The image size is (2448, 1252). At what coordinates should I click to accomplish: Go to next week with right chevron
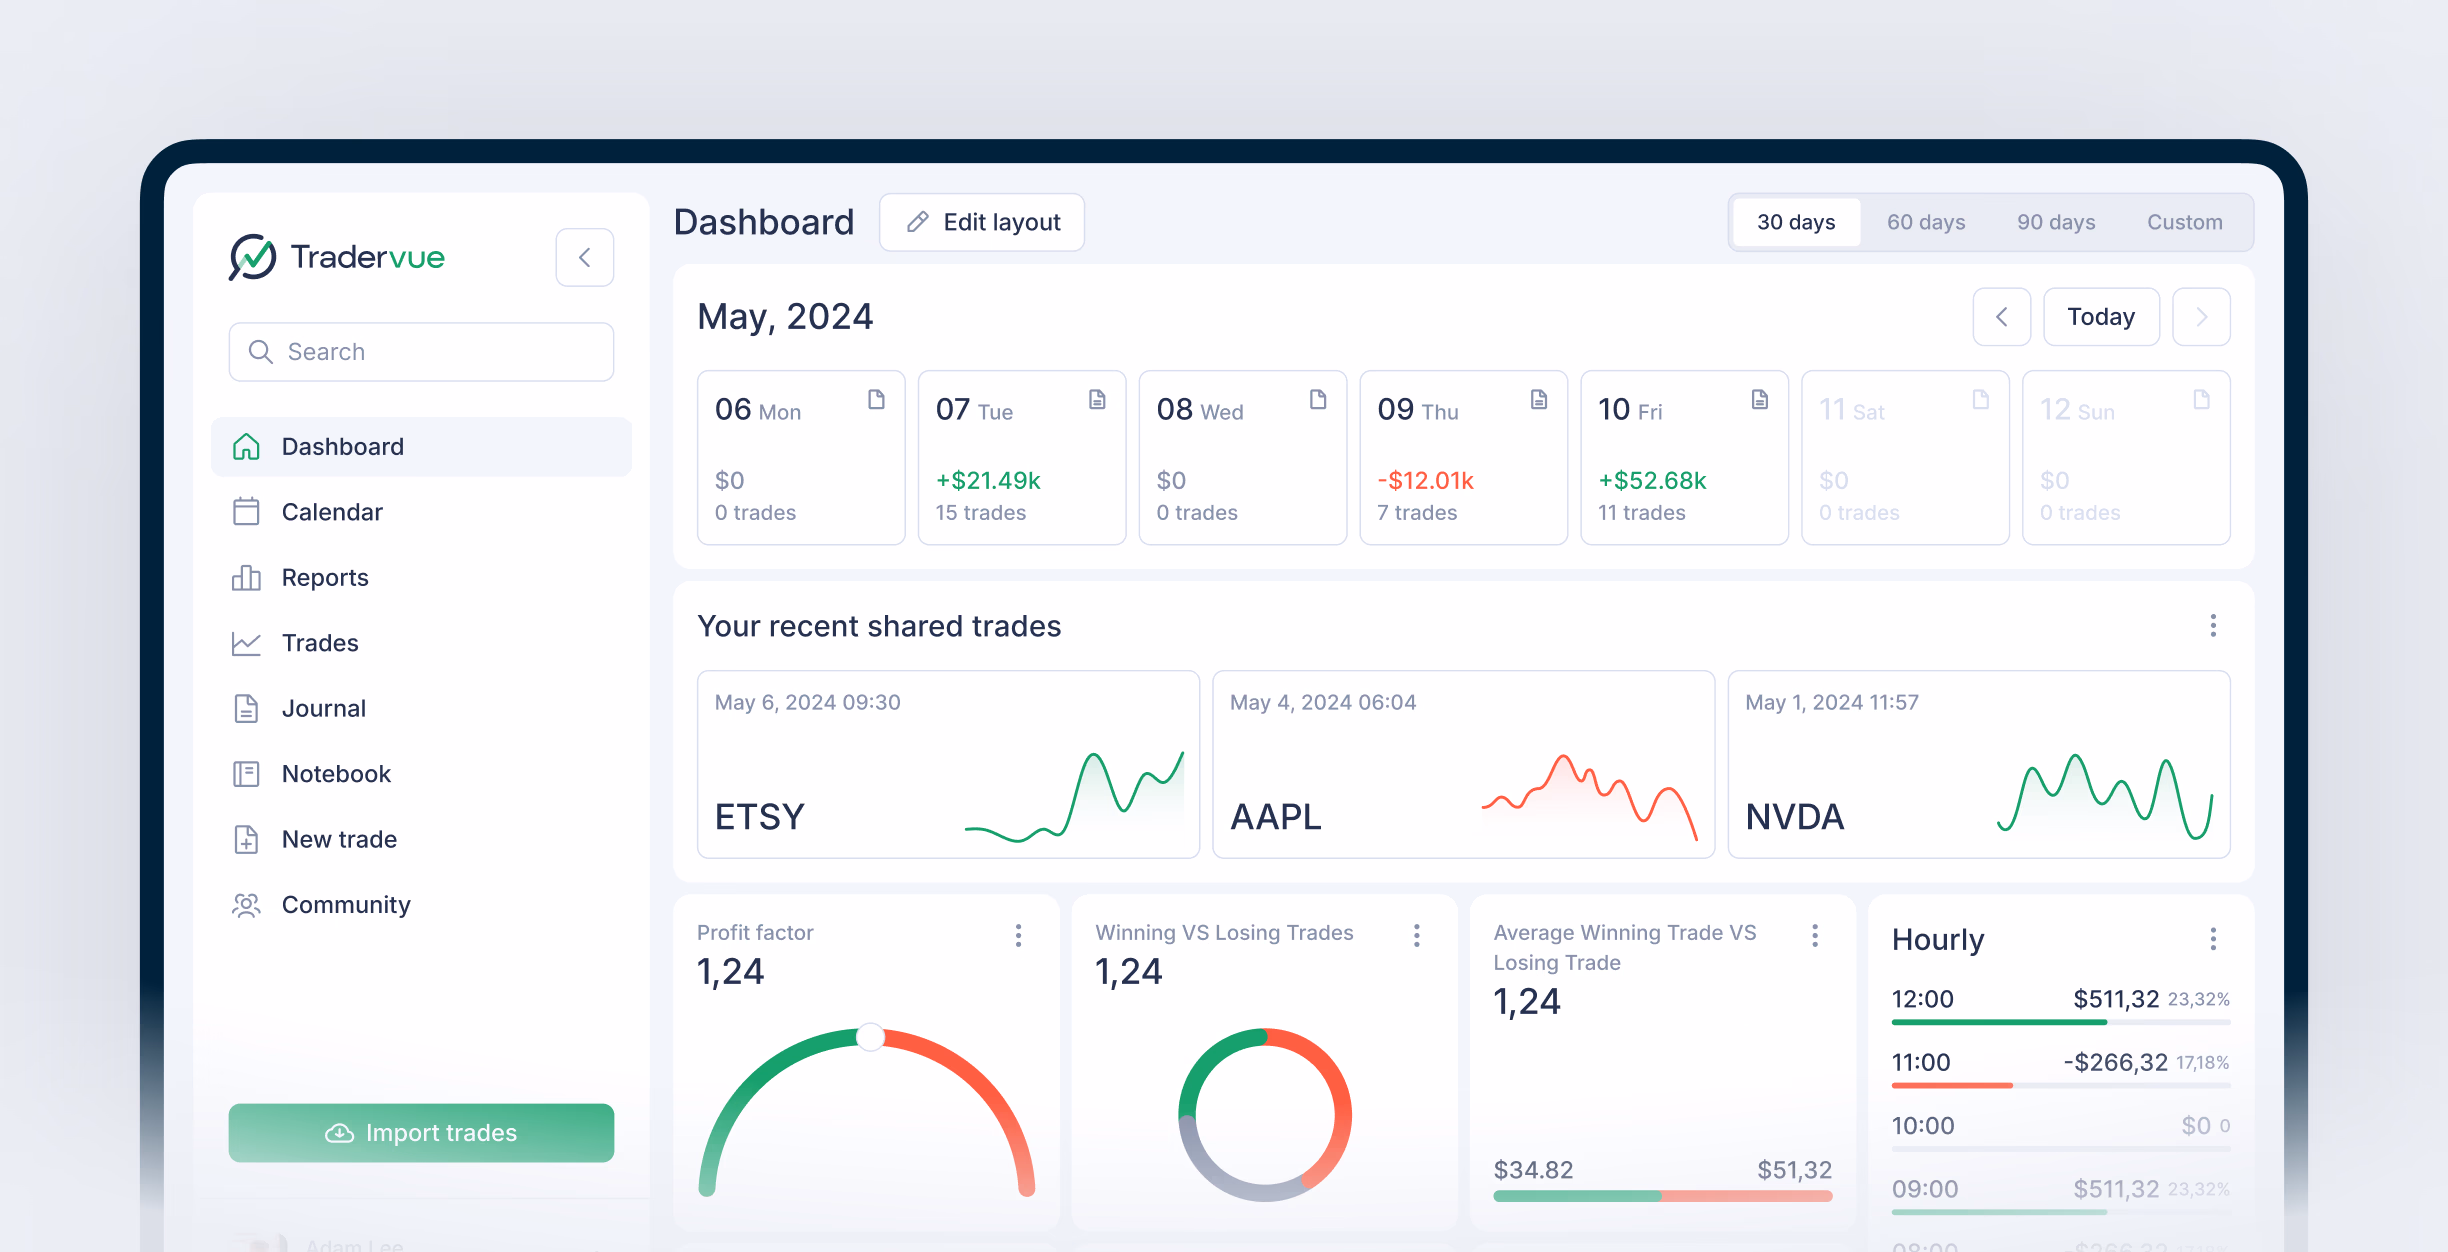point(2201,317)
